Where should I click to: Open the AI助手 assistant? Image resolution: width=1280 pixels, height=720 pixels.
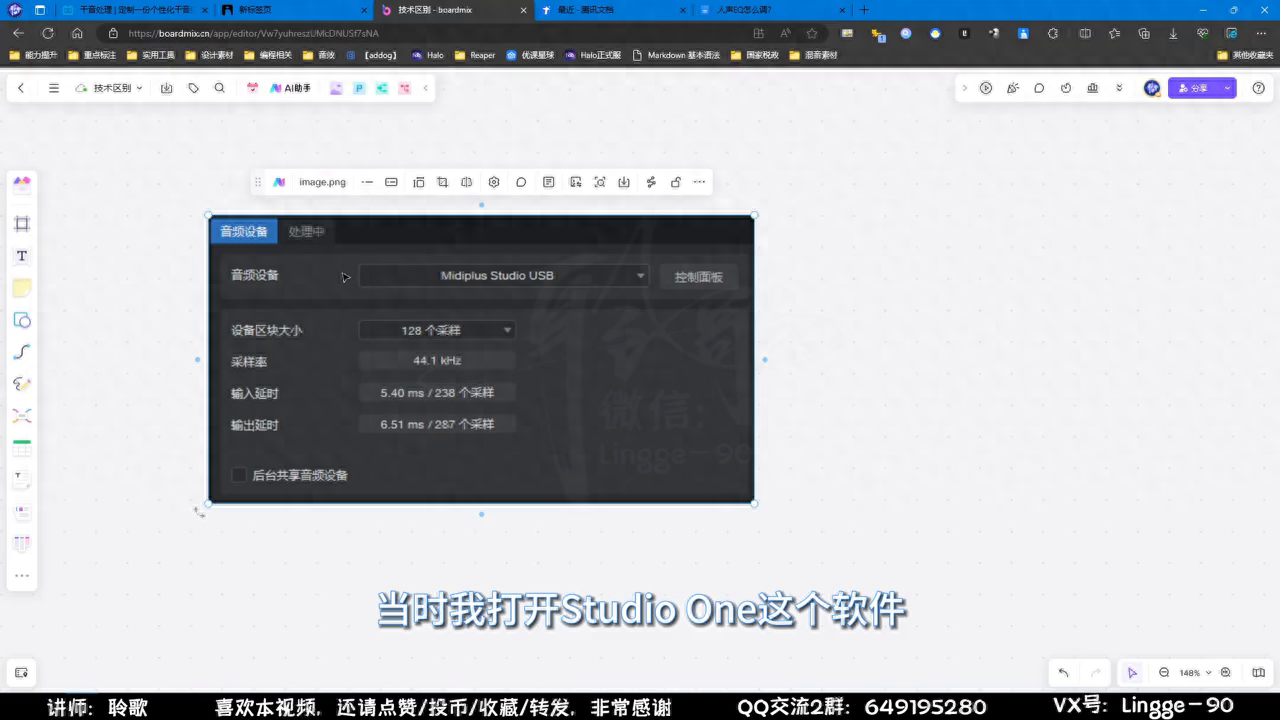pos(290,88)
